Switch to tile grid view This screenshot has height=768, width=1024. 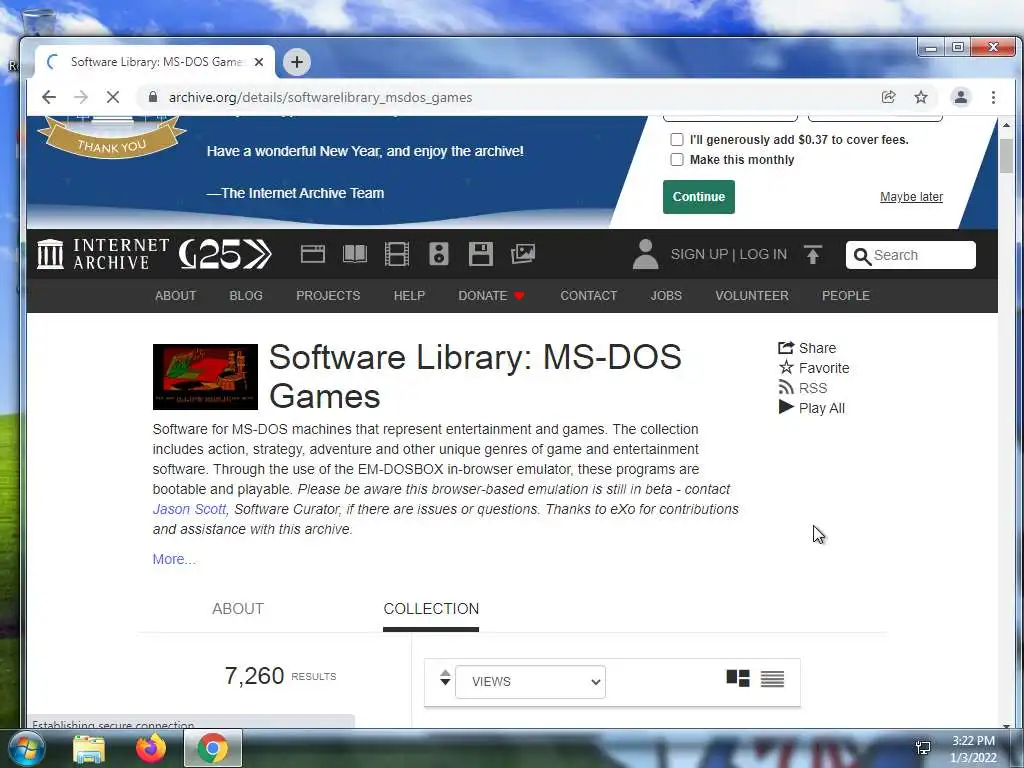tap(738, 679)
